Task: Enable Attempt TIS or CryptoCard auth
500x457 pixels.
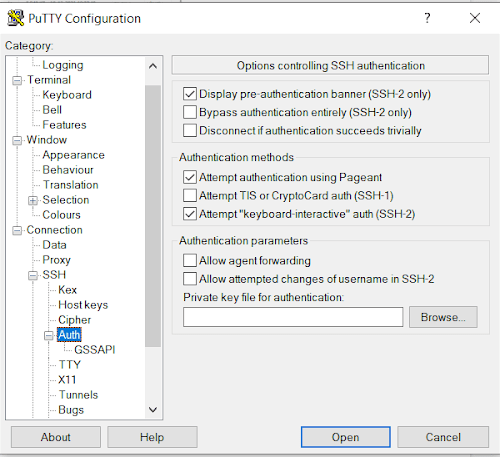Action: (190, 196)
